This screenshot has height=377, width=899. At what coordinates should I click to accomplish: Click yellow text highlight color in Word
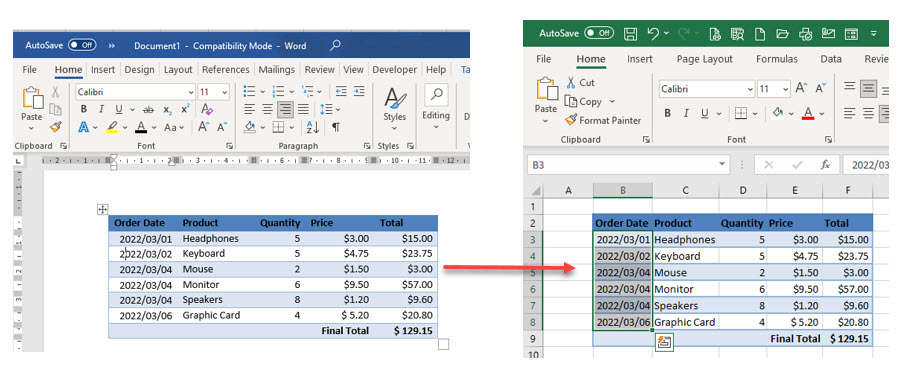pos(113,127)
